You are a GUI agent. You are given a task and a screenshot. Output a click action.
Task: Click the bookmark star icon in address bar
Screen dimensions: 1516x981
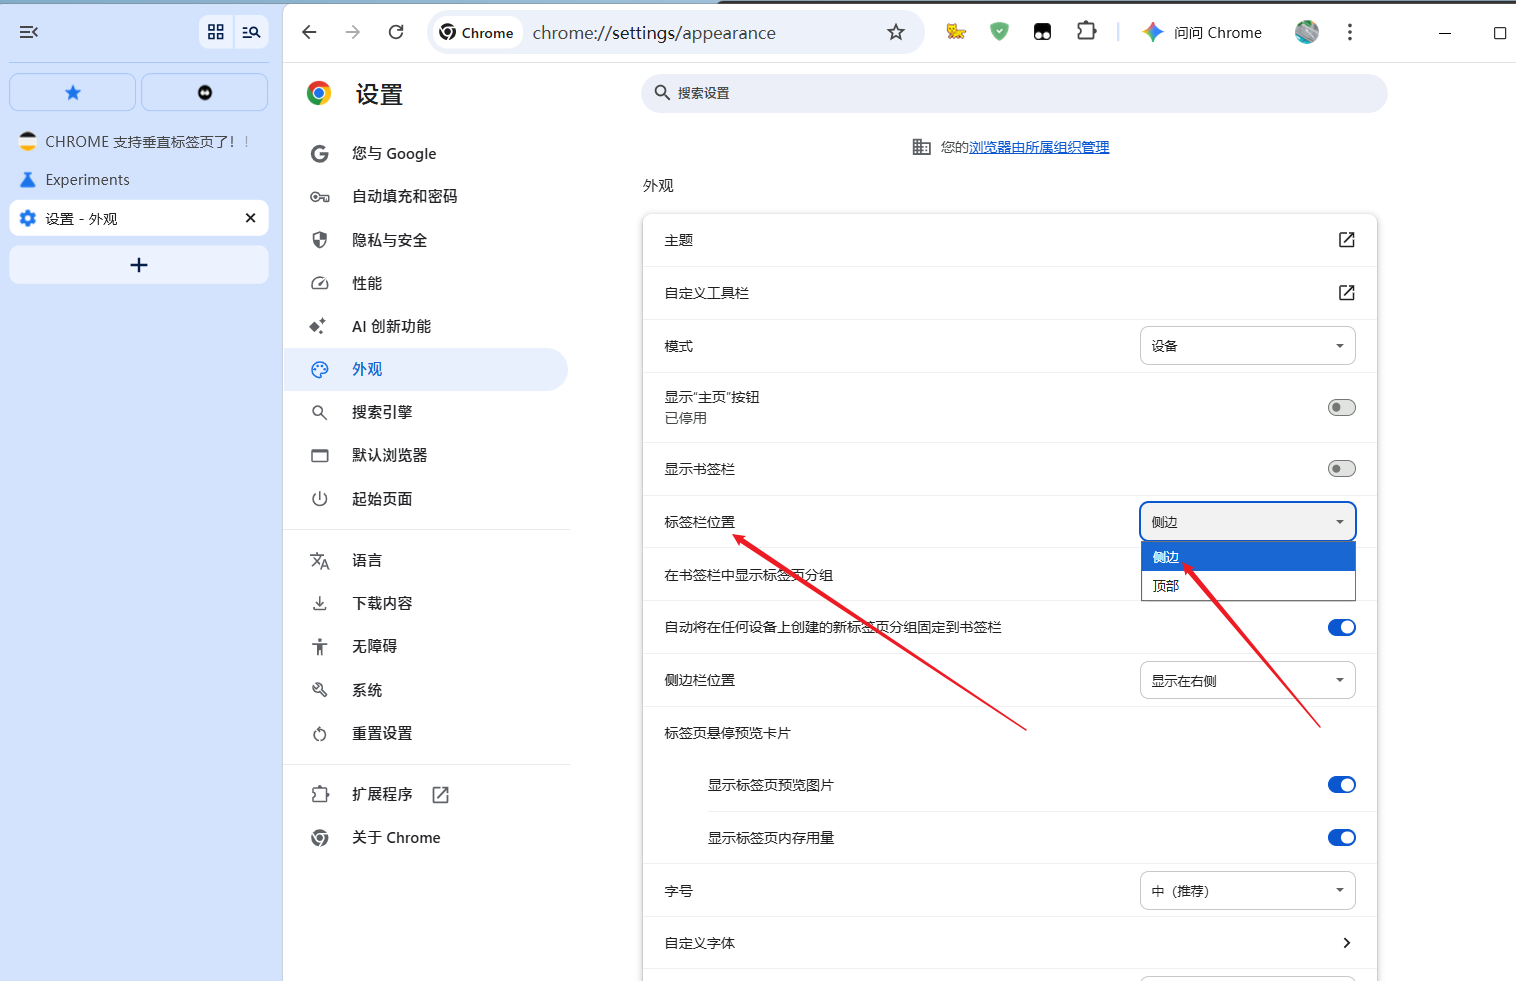click(895, 33)
